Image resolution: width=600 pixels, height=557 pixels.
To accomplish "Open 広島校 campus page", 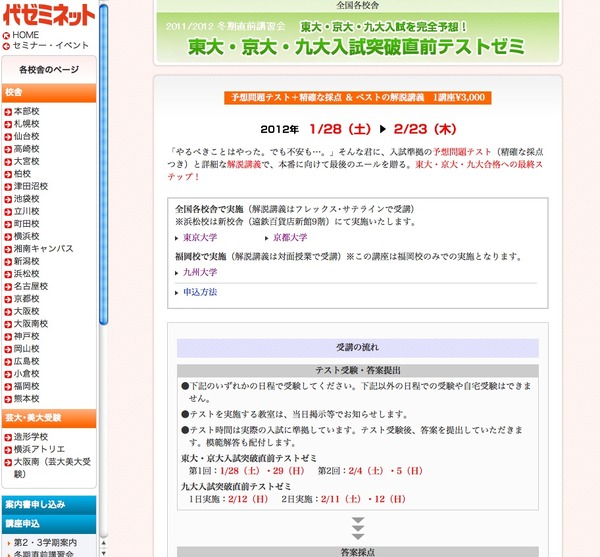I will pyautogui.click(x=26, y=361).
